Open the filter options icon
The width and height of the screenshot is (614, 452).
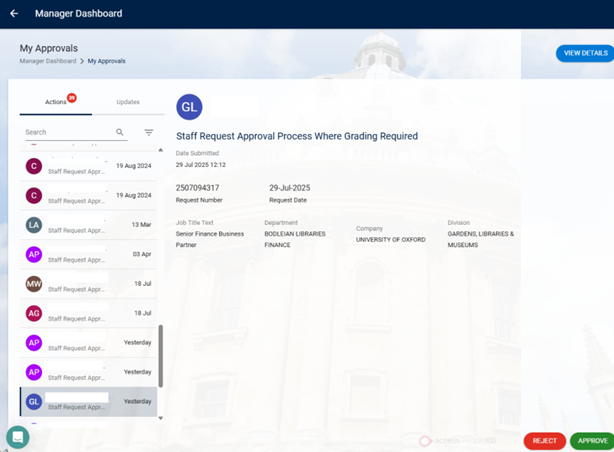[x=149, y=132]
